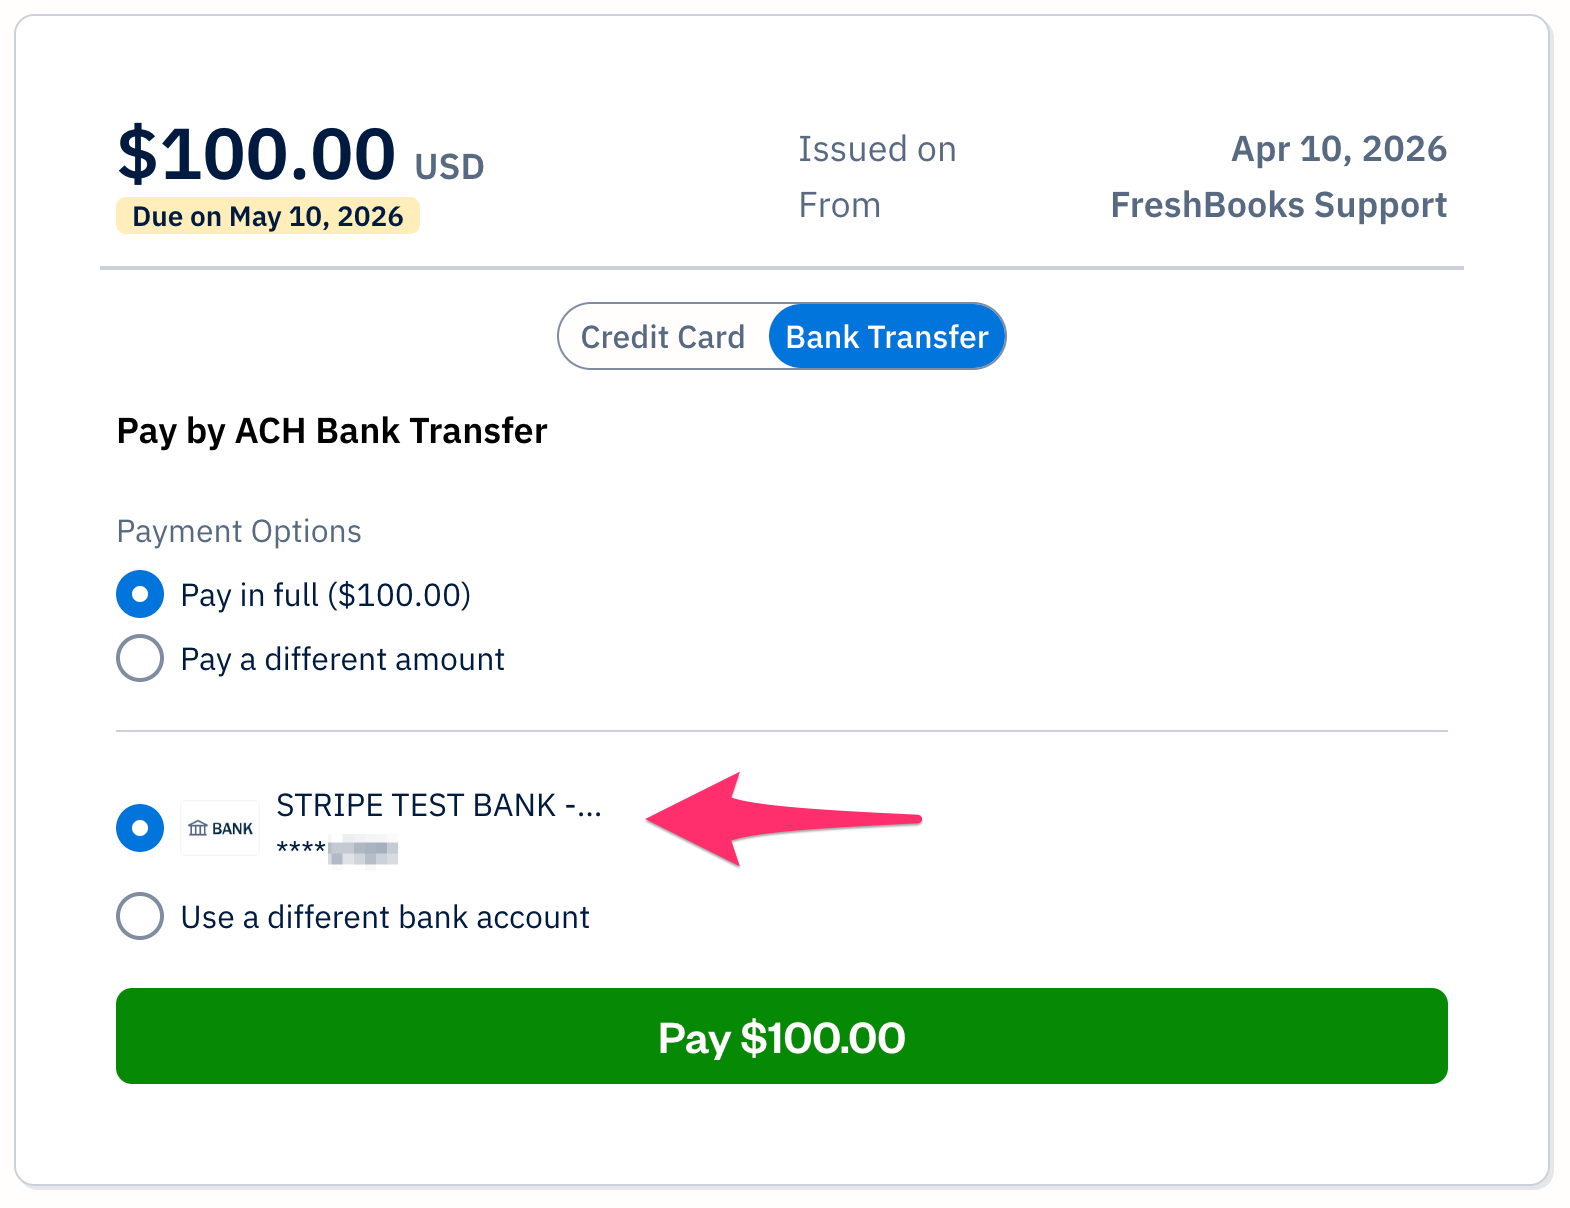1570x1208 pixels.
Task: Click the $100.00 USD invoice amount
Action: [x=256, y=153]
